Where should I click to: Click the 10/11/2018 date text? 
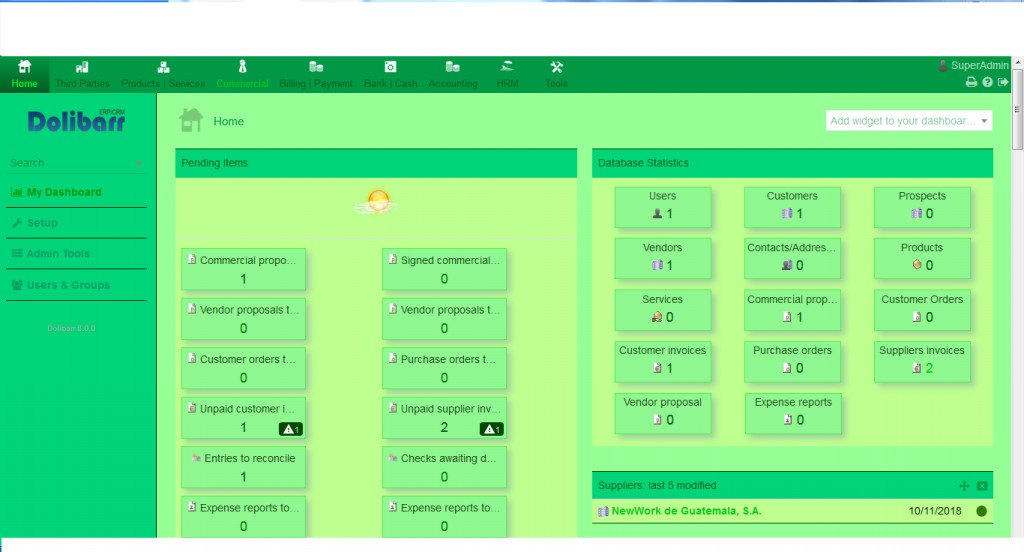pyautogui.click(x=935, y=511)
